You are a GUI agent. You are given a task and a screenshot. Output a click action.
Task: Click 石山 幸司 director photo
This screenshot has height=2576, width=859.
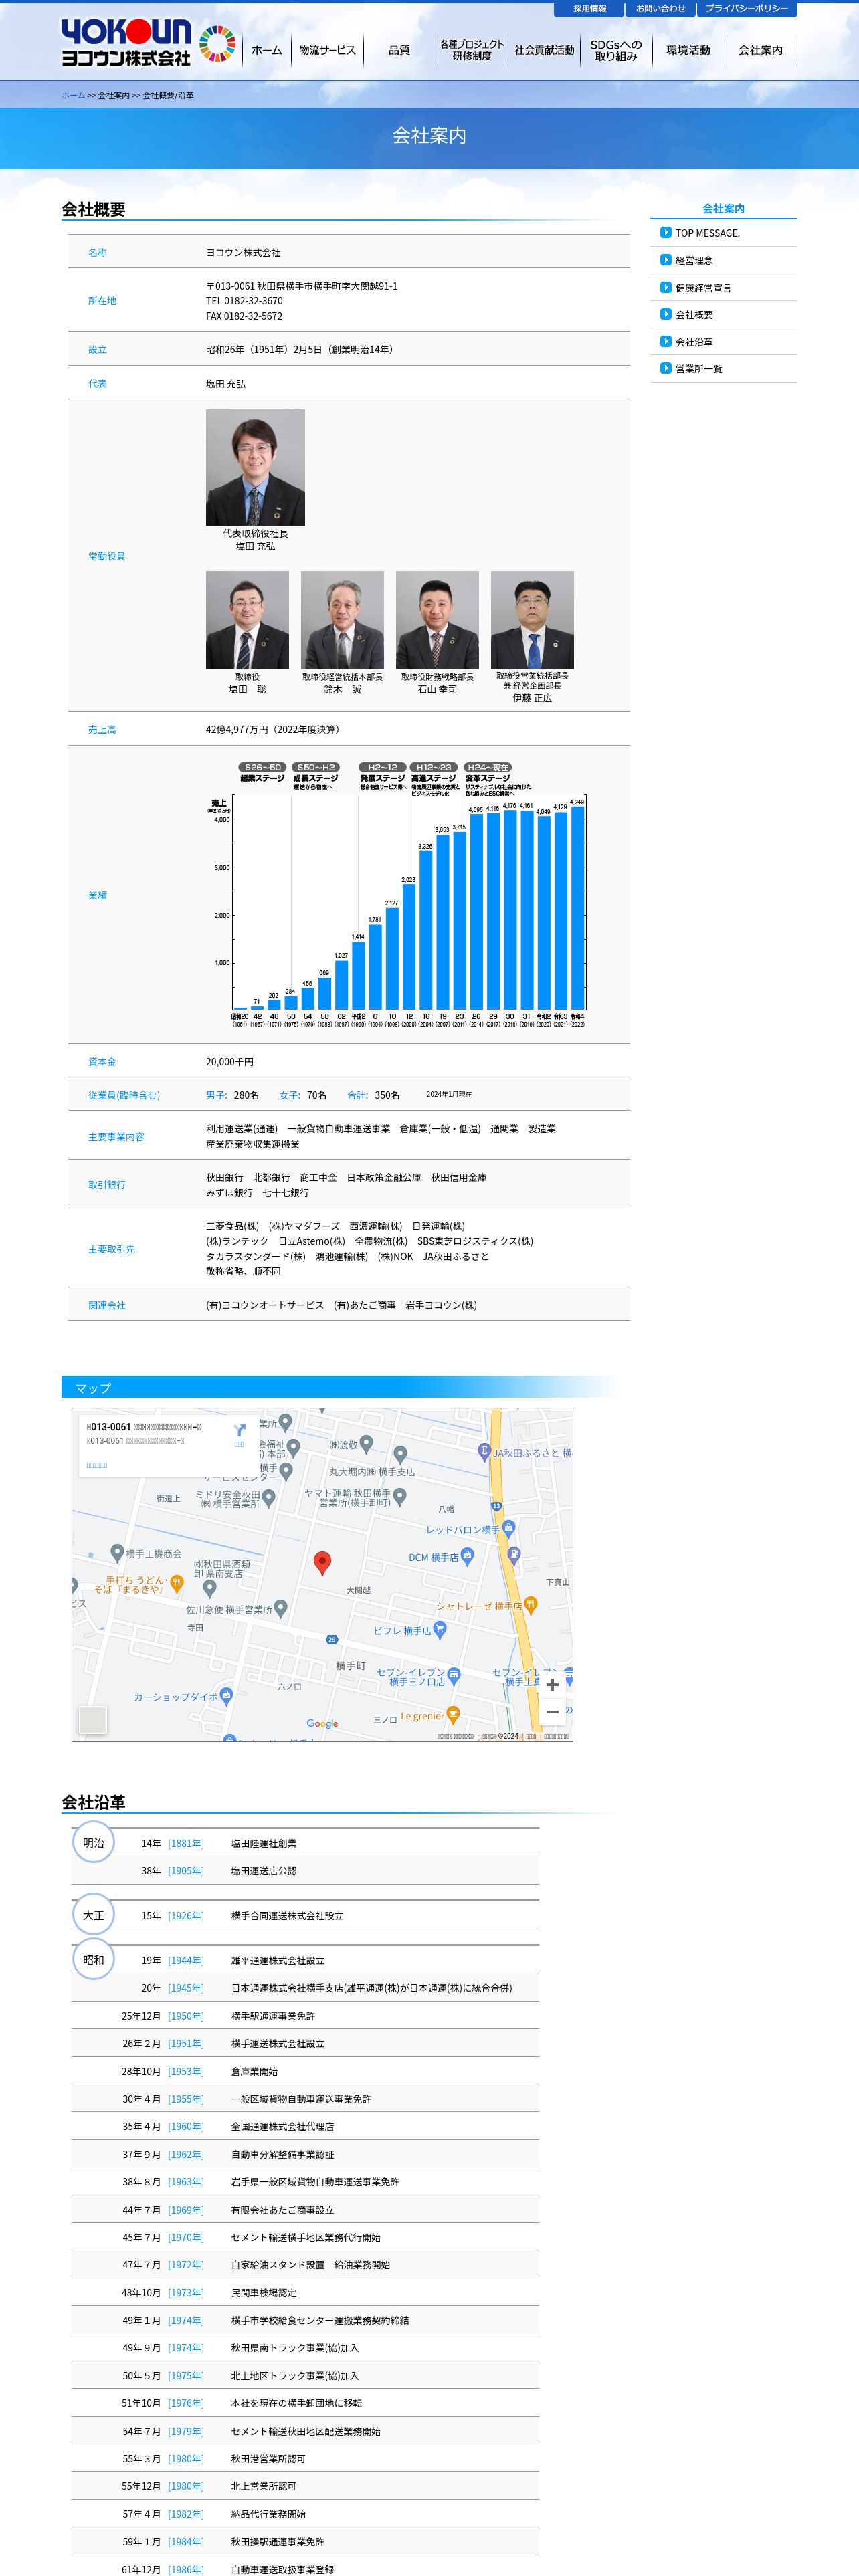click(437, 620)
